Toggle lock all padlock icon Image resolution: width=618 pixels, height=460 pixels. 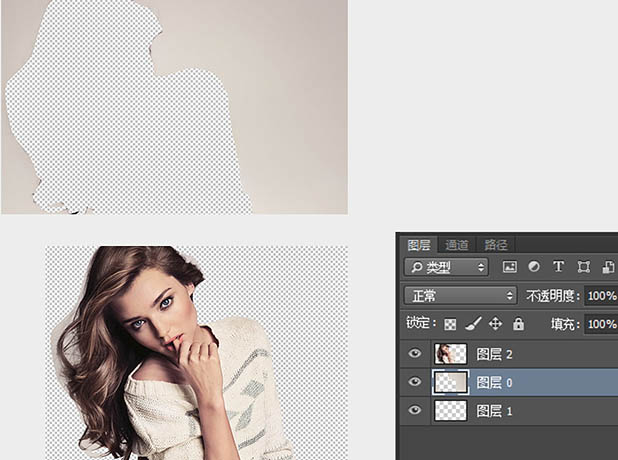pyautogui.click(x=518, y=324)
